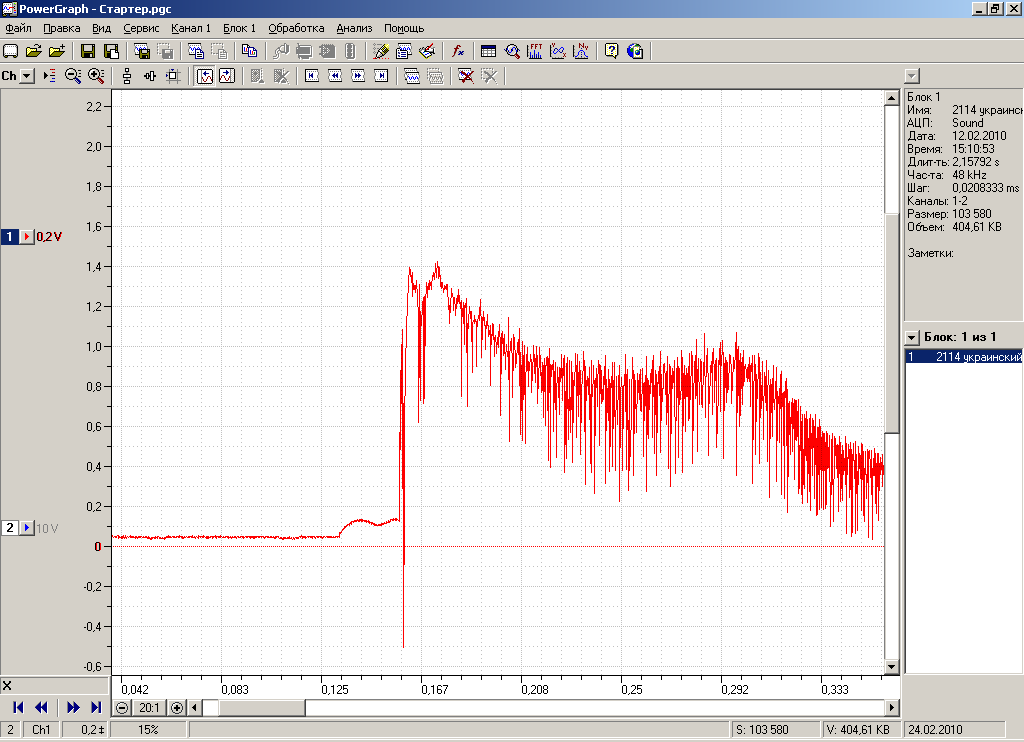1024x742 pixels.
Task: Open the Обработка menu
Action: pyautogui.click(x=296, y=28)
